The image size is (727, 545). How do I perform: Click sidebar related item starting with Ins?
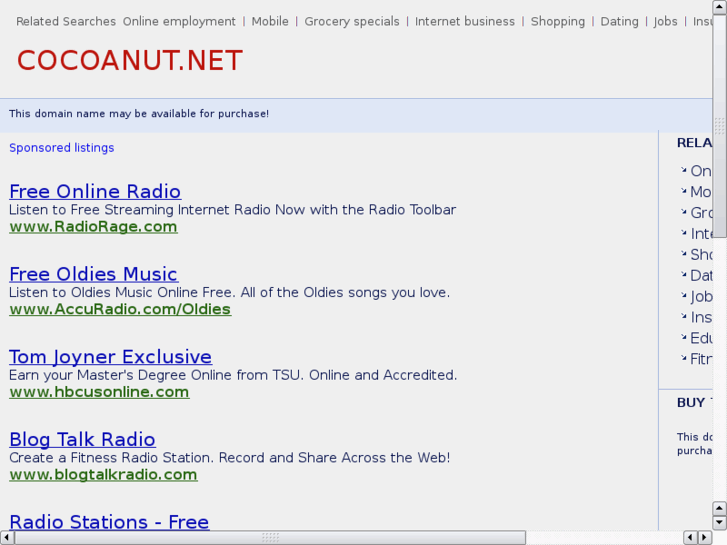(x=701, y=317)
